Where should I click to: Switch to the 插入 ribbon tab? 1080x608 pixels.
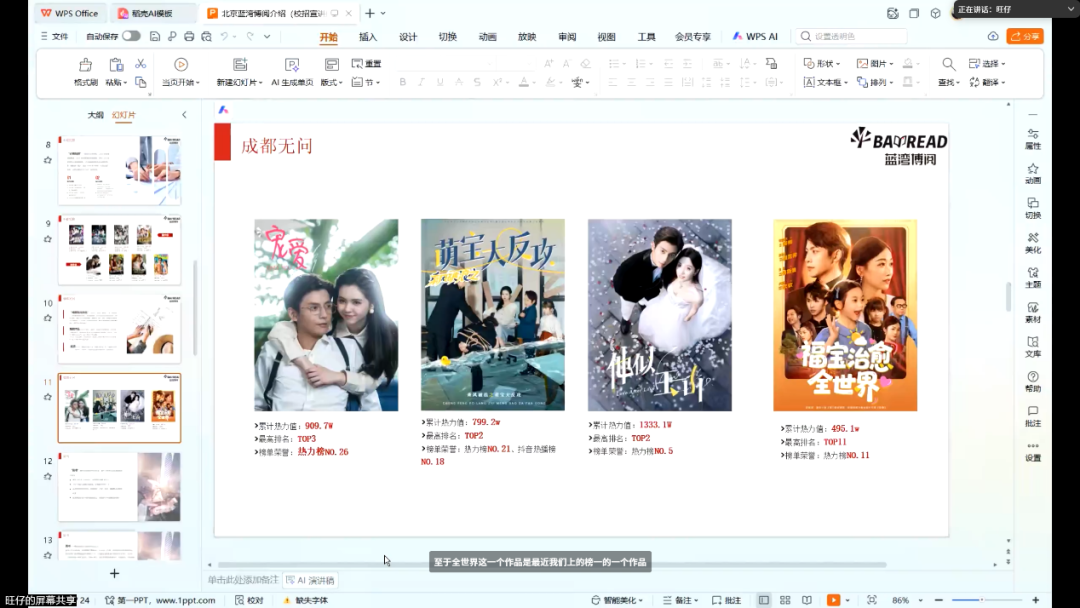(368, 37)
